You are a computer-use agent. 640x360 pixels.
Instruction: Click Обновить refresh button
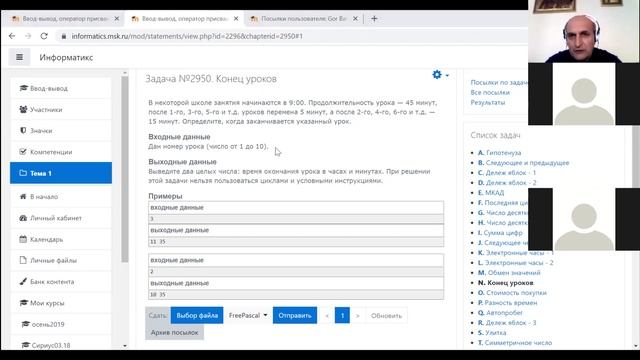[386, 316]
